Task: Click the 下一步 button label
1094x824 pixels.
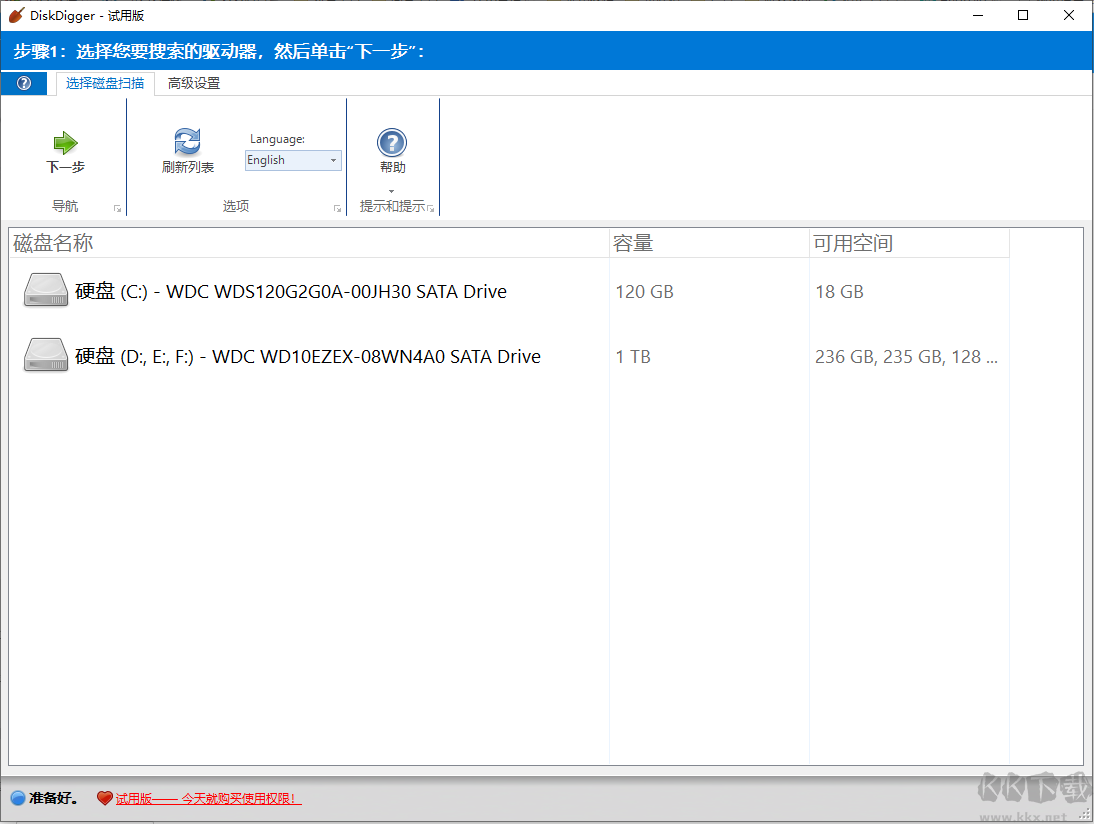Action: tap(66, 167)
